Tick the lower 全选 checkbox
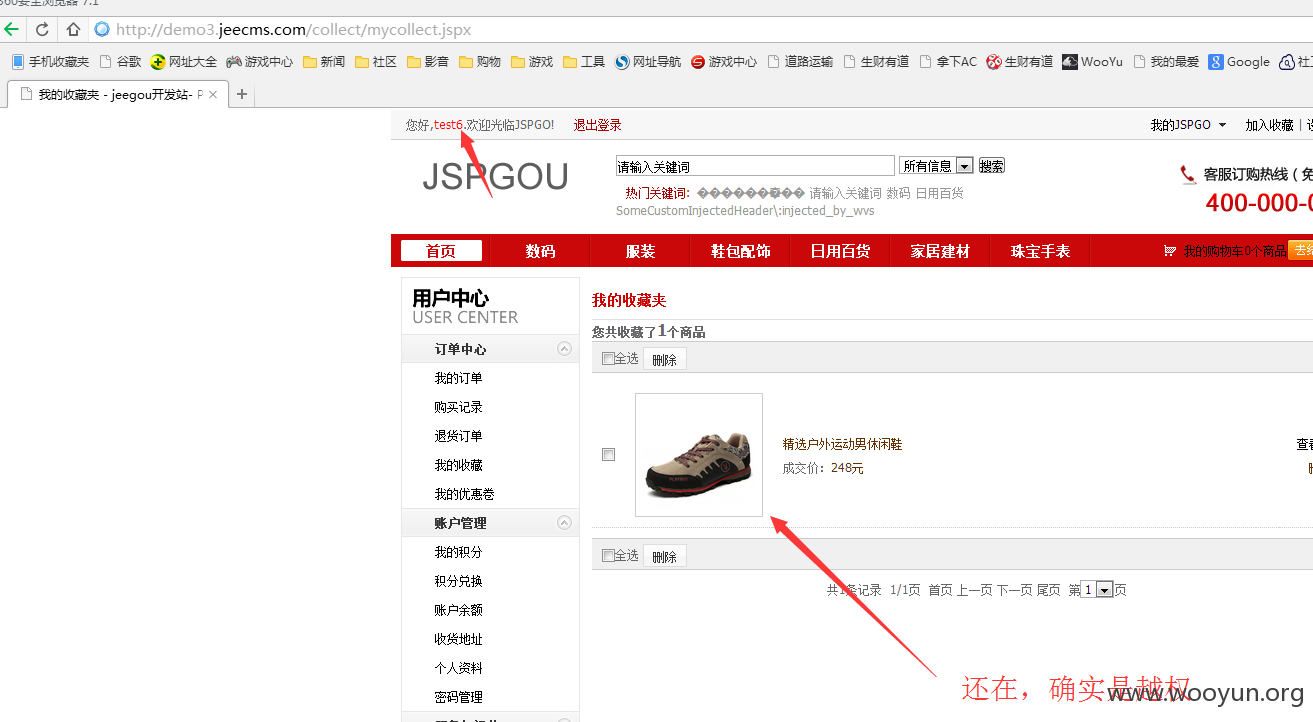The height and width of the screenshot is (722, 1313). 608,556
